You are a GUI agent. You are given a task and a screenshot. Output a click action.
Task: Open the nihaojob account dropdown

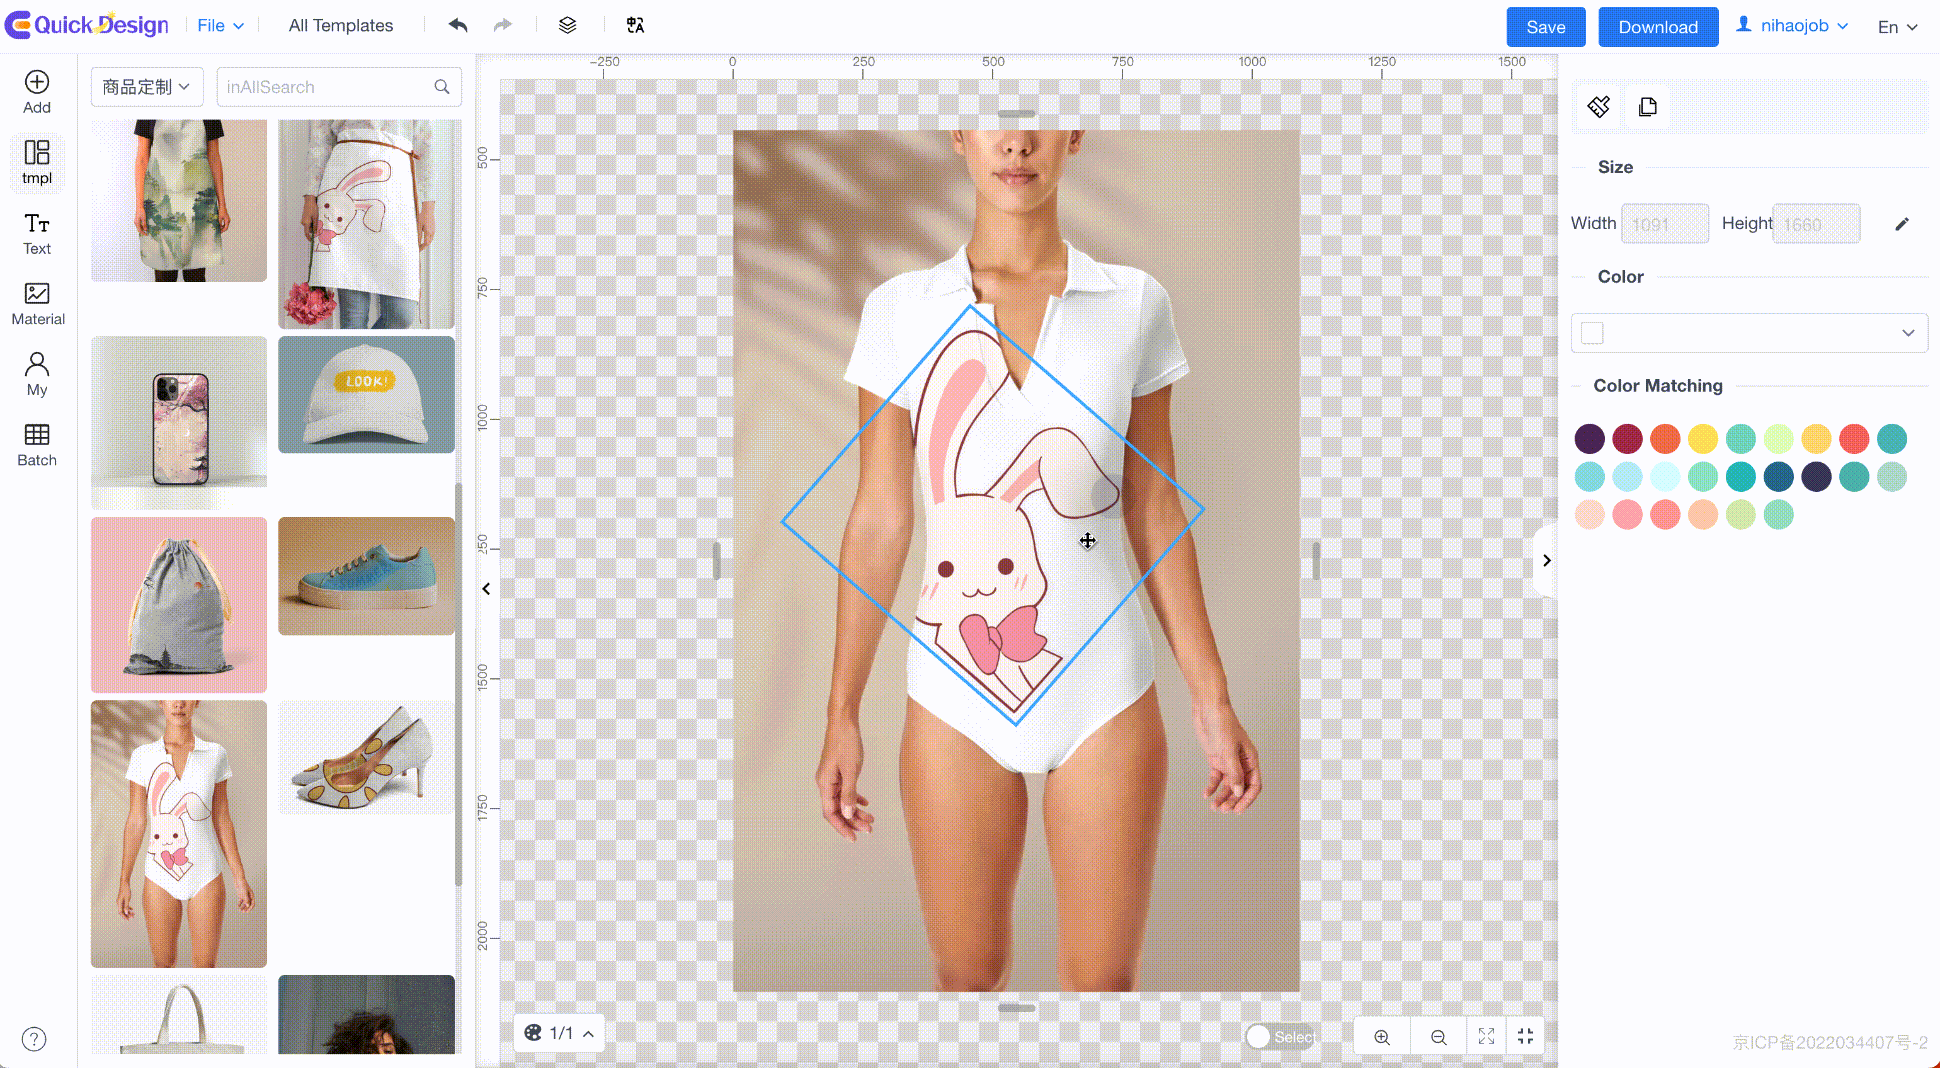(1792, 26)
